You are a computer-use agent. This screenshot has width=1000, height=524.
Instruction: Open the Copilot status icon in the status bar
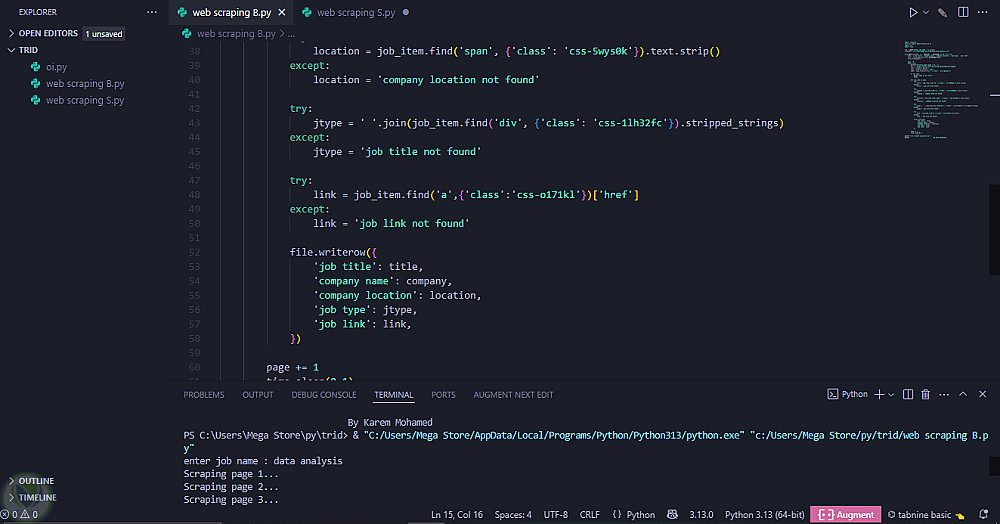point(672,515)
